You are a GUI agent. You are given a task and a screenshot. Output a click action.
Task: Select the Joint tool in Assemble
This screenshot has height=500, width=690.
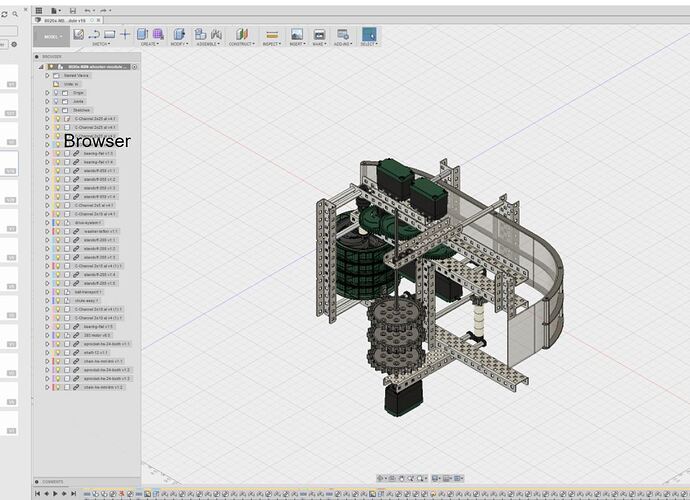[x=216, y=34]
